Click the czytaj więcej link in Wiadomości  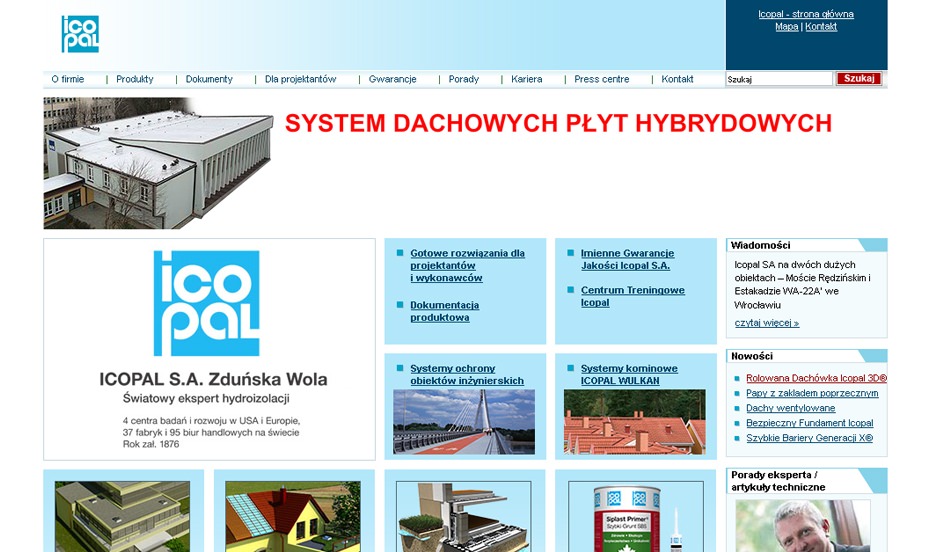coord(767,323)
